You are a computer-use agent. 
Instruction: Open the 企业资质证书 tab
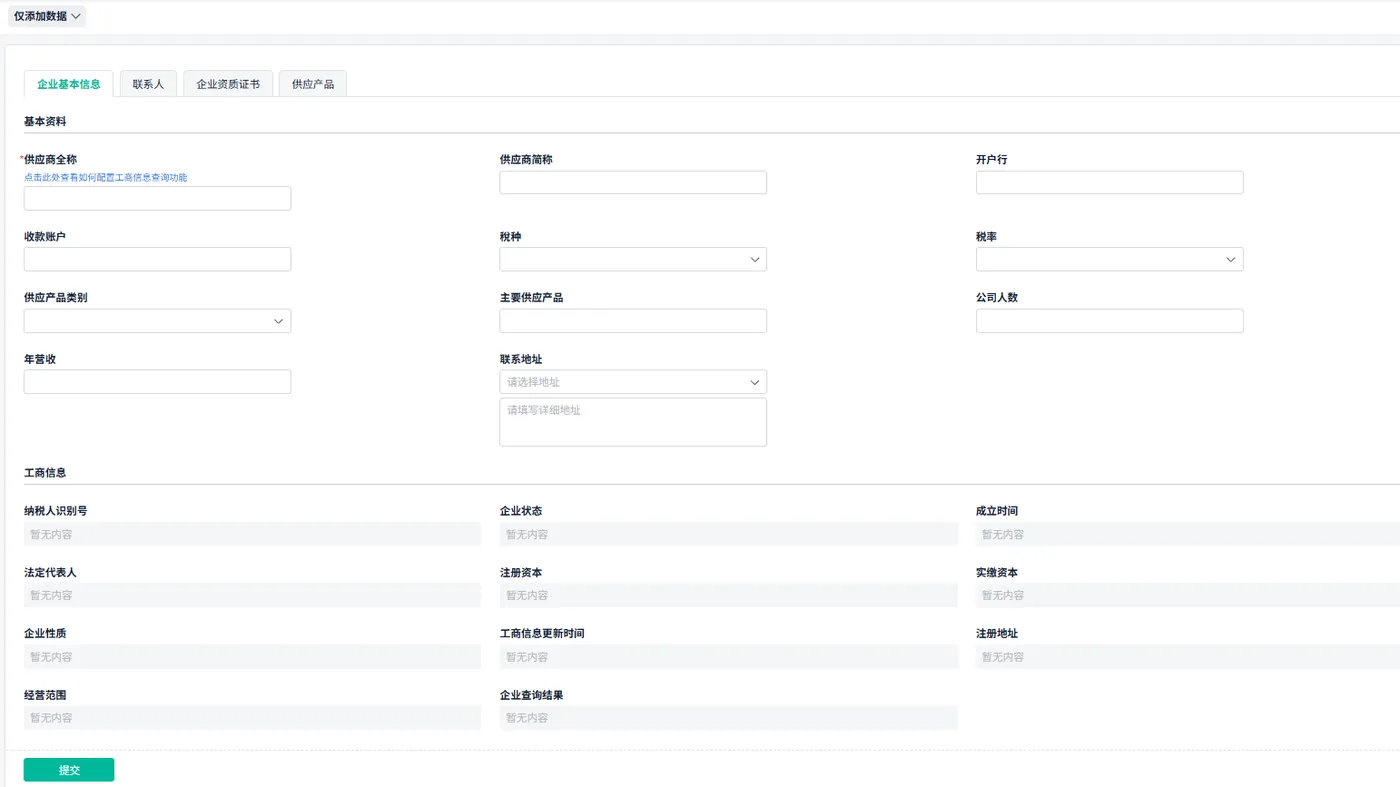[228, 84]
